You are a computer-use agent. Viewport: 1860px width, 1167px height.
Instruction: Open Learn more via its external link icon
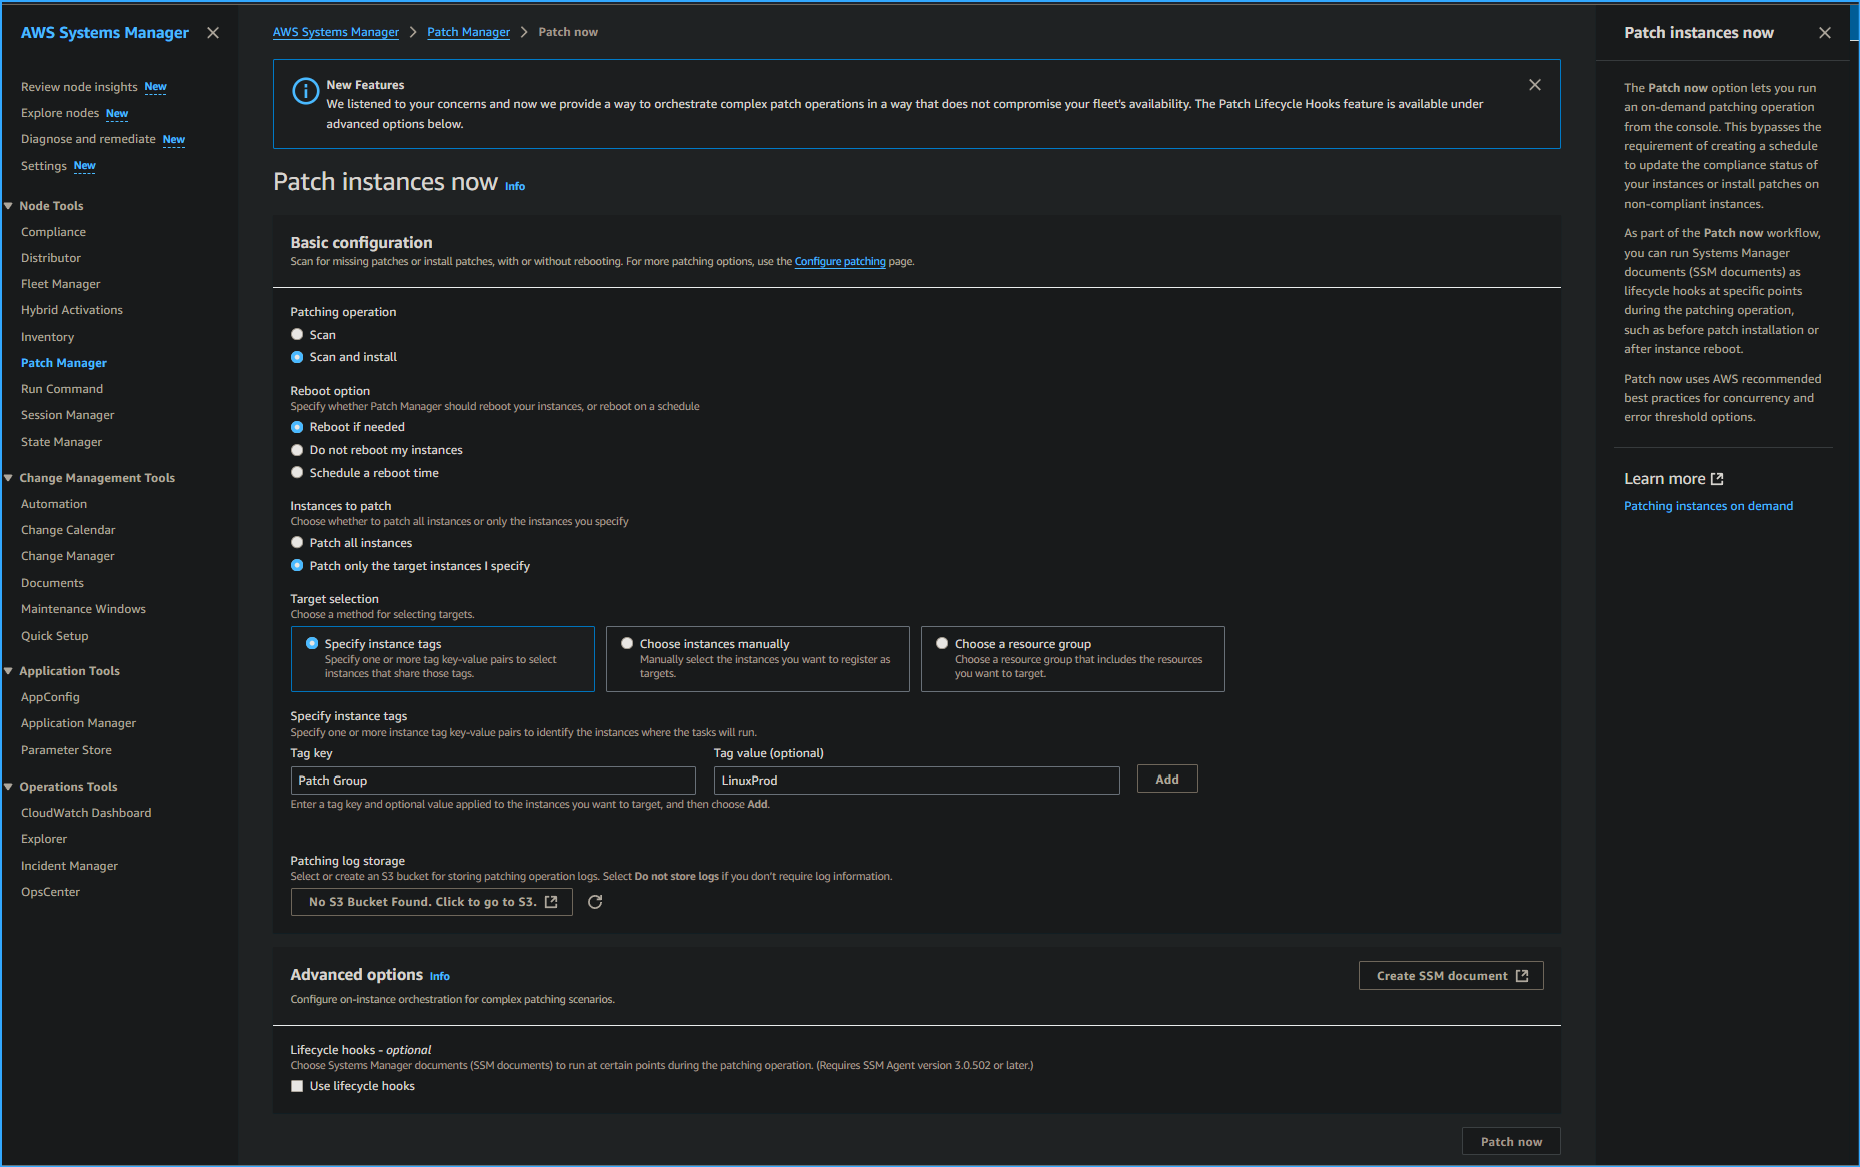click(x=1718, y=478)
